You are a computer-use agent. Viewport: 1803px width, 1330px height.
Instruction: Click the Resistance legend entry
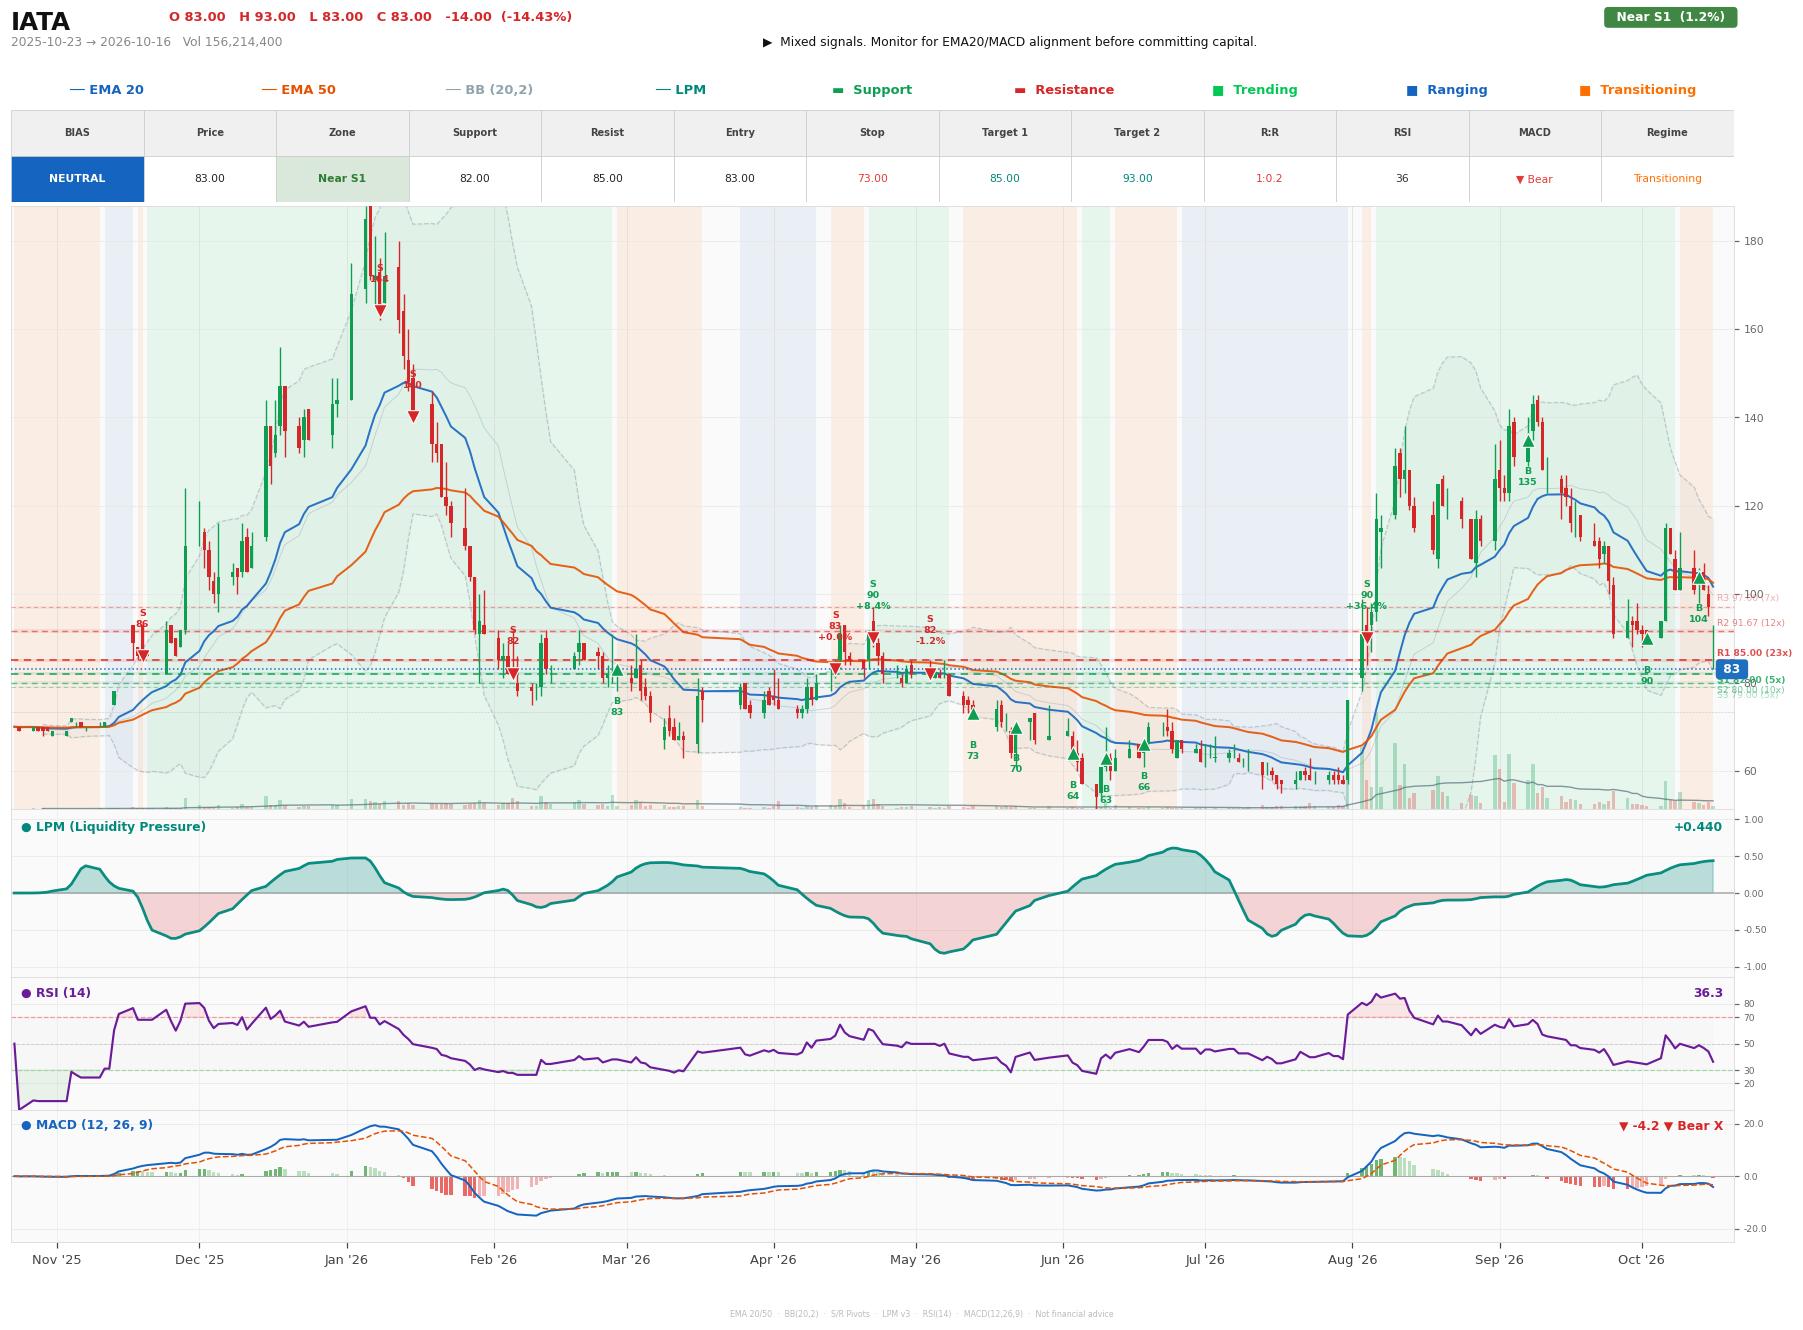[1064, 90]
